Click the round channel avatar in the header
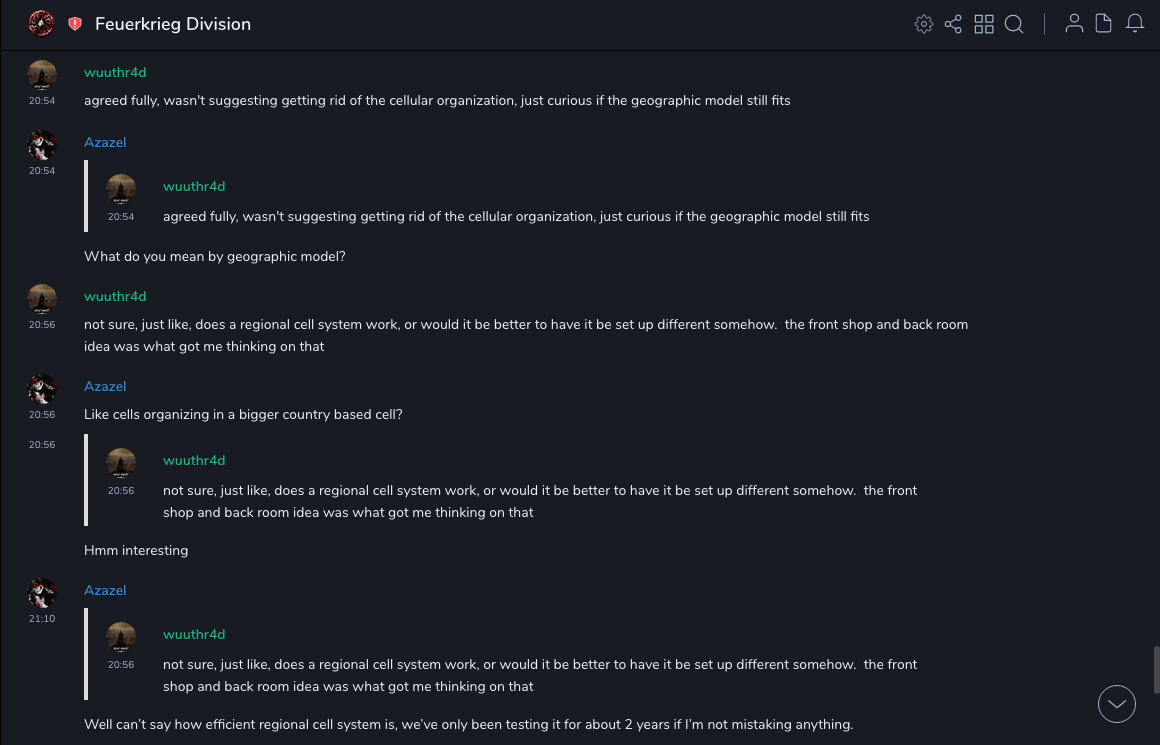The width and height of the screenshot is (1160, 745). pyautogui.click(x=42, y=24)
